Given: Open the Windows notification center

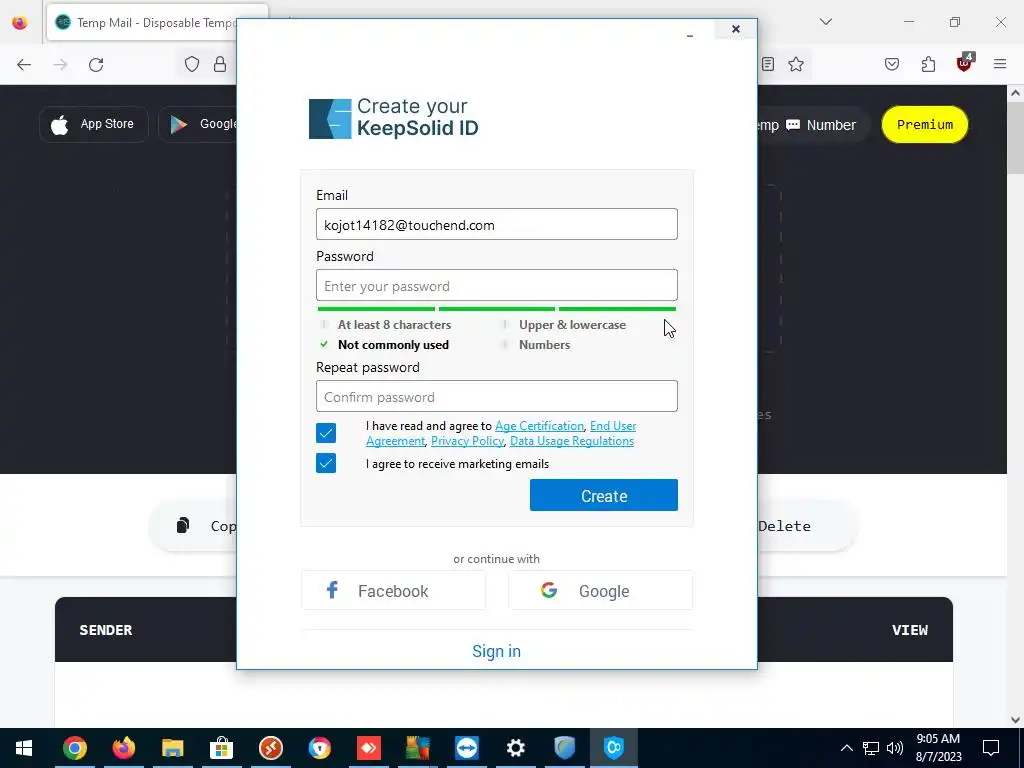Looking at the screenshot, I should click(991, 748).
